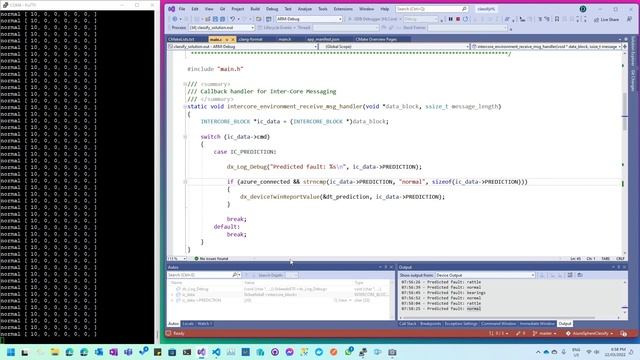The height and width of the screenshot is (360, 640).
Task: Open the user account avatar
Action: click(x=583, y=9)
